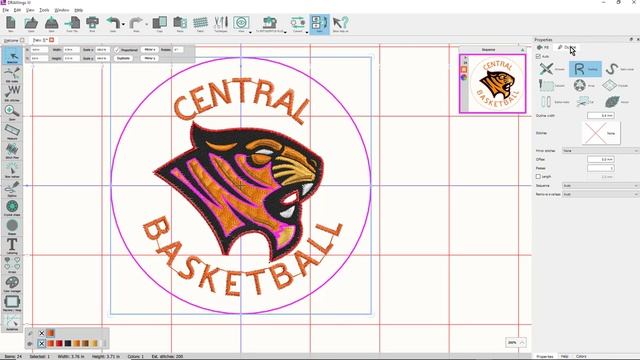This screenshot has height=360, width=640.
Task: Open the Window menu
Action: click(62, 10)
